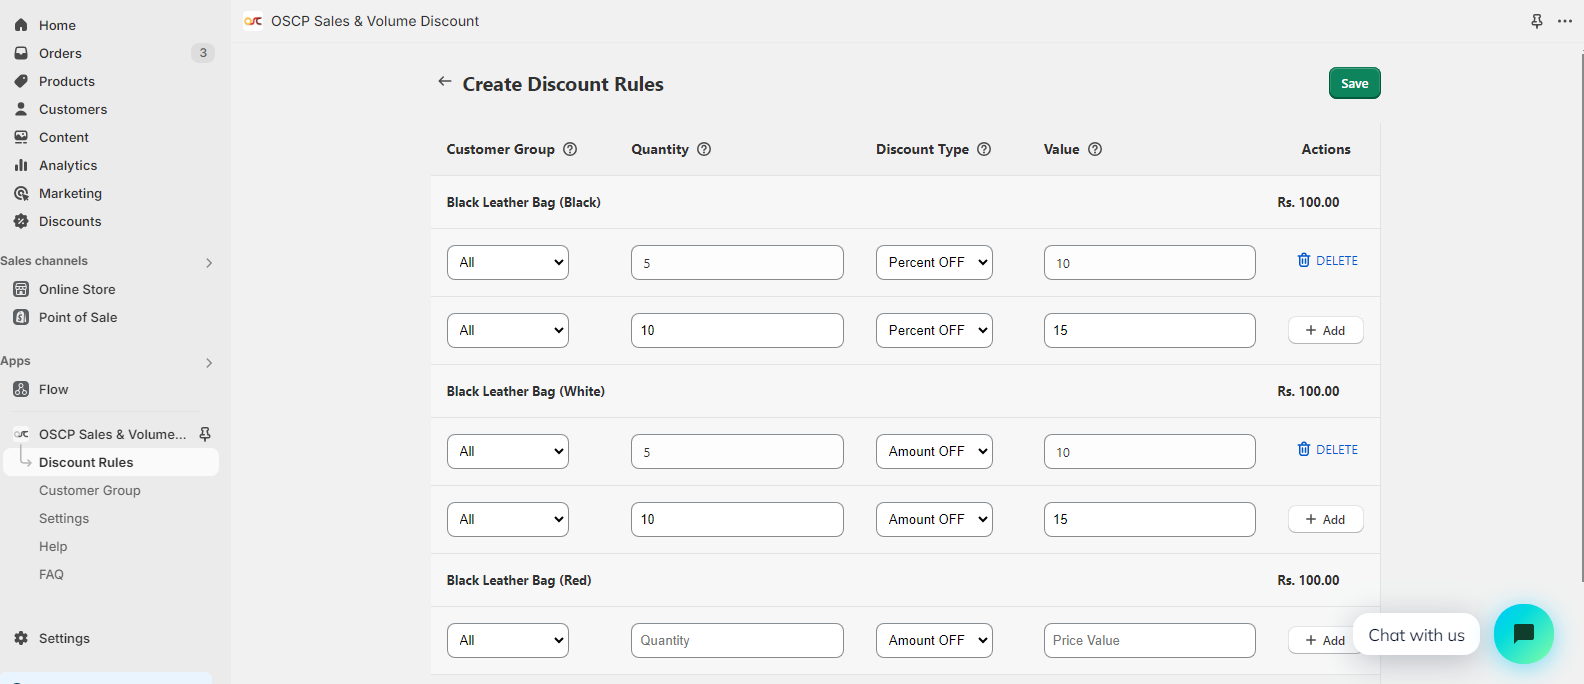Screen dimensions: 1584x684
Task: Click the back arrow beside Create Discount Rules
Action: 445,82
